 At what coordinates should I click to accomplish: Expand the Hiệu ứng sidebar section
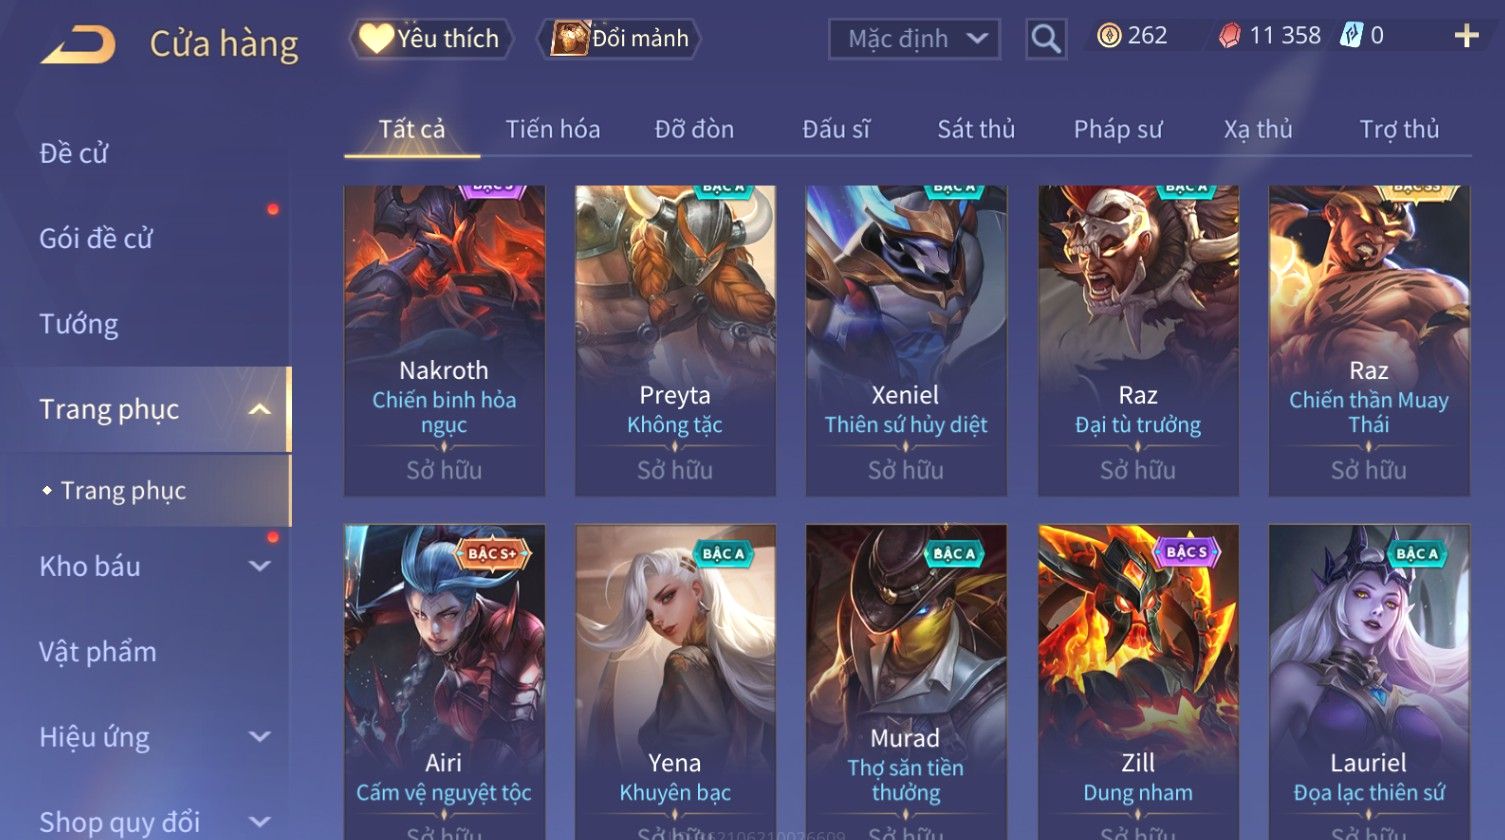(x=259, y=737)
